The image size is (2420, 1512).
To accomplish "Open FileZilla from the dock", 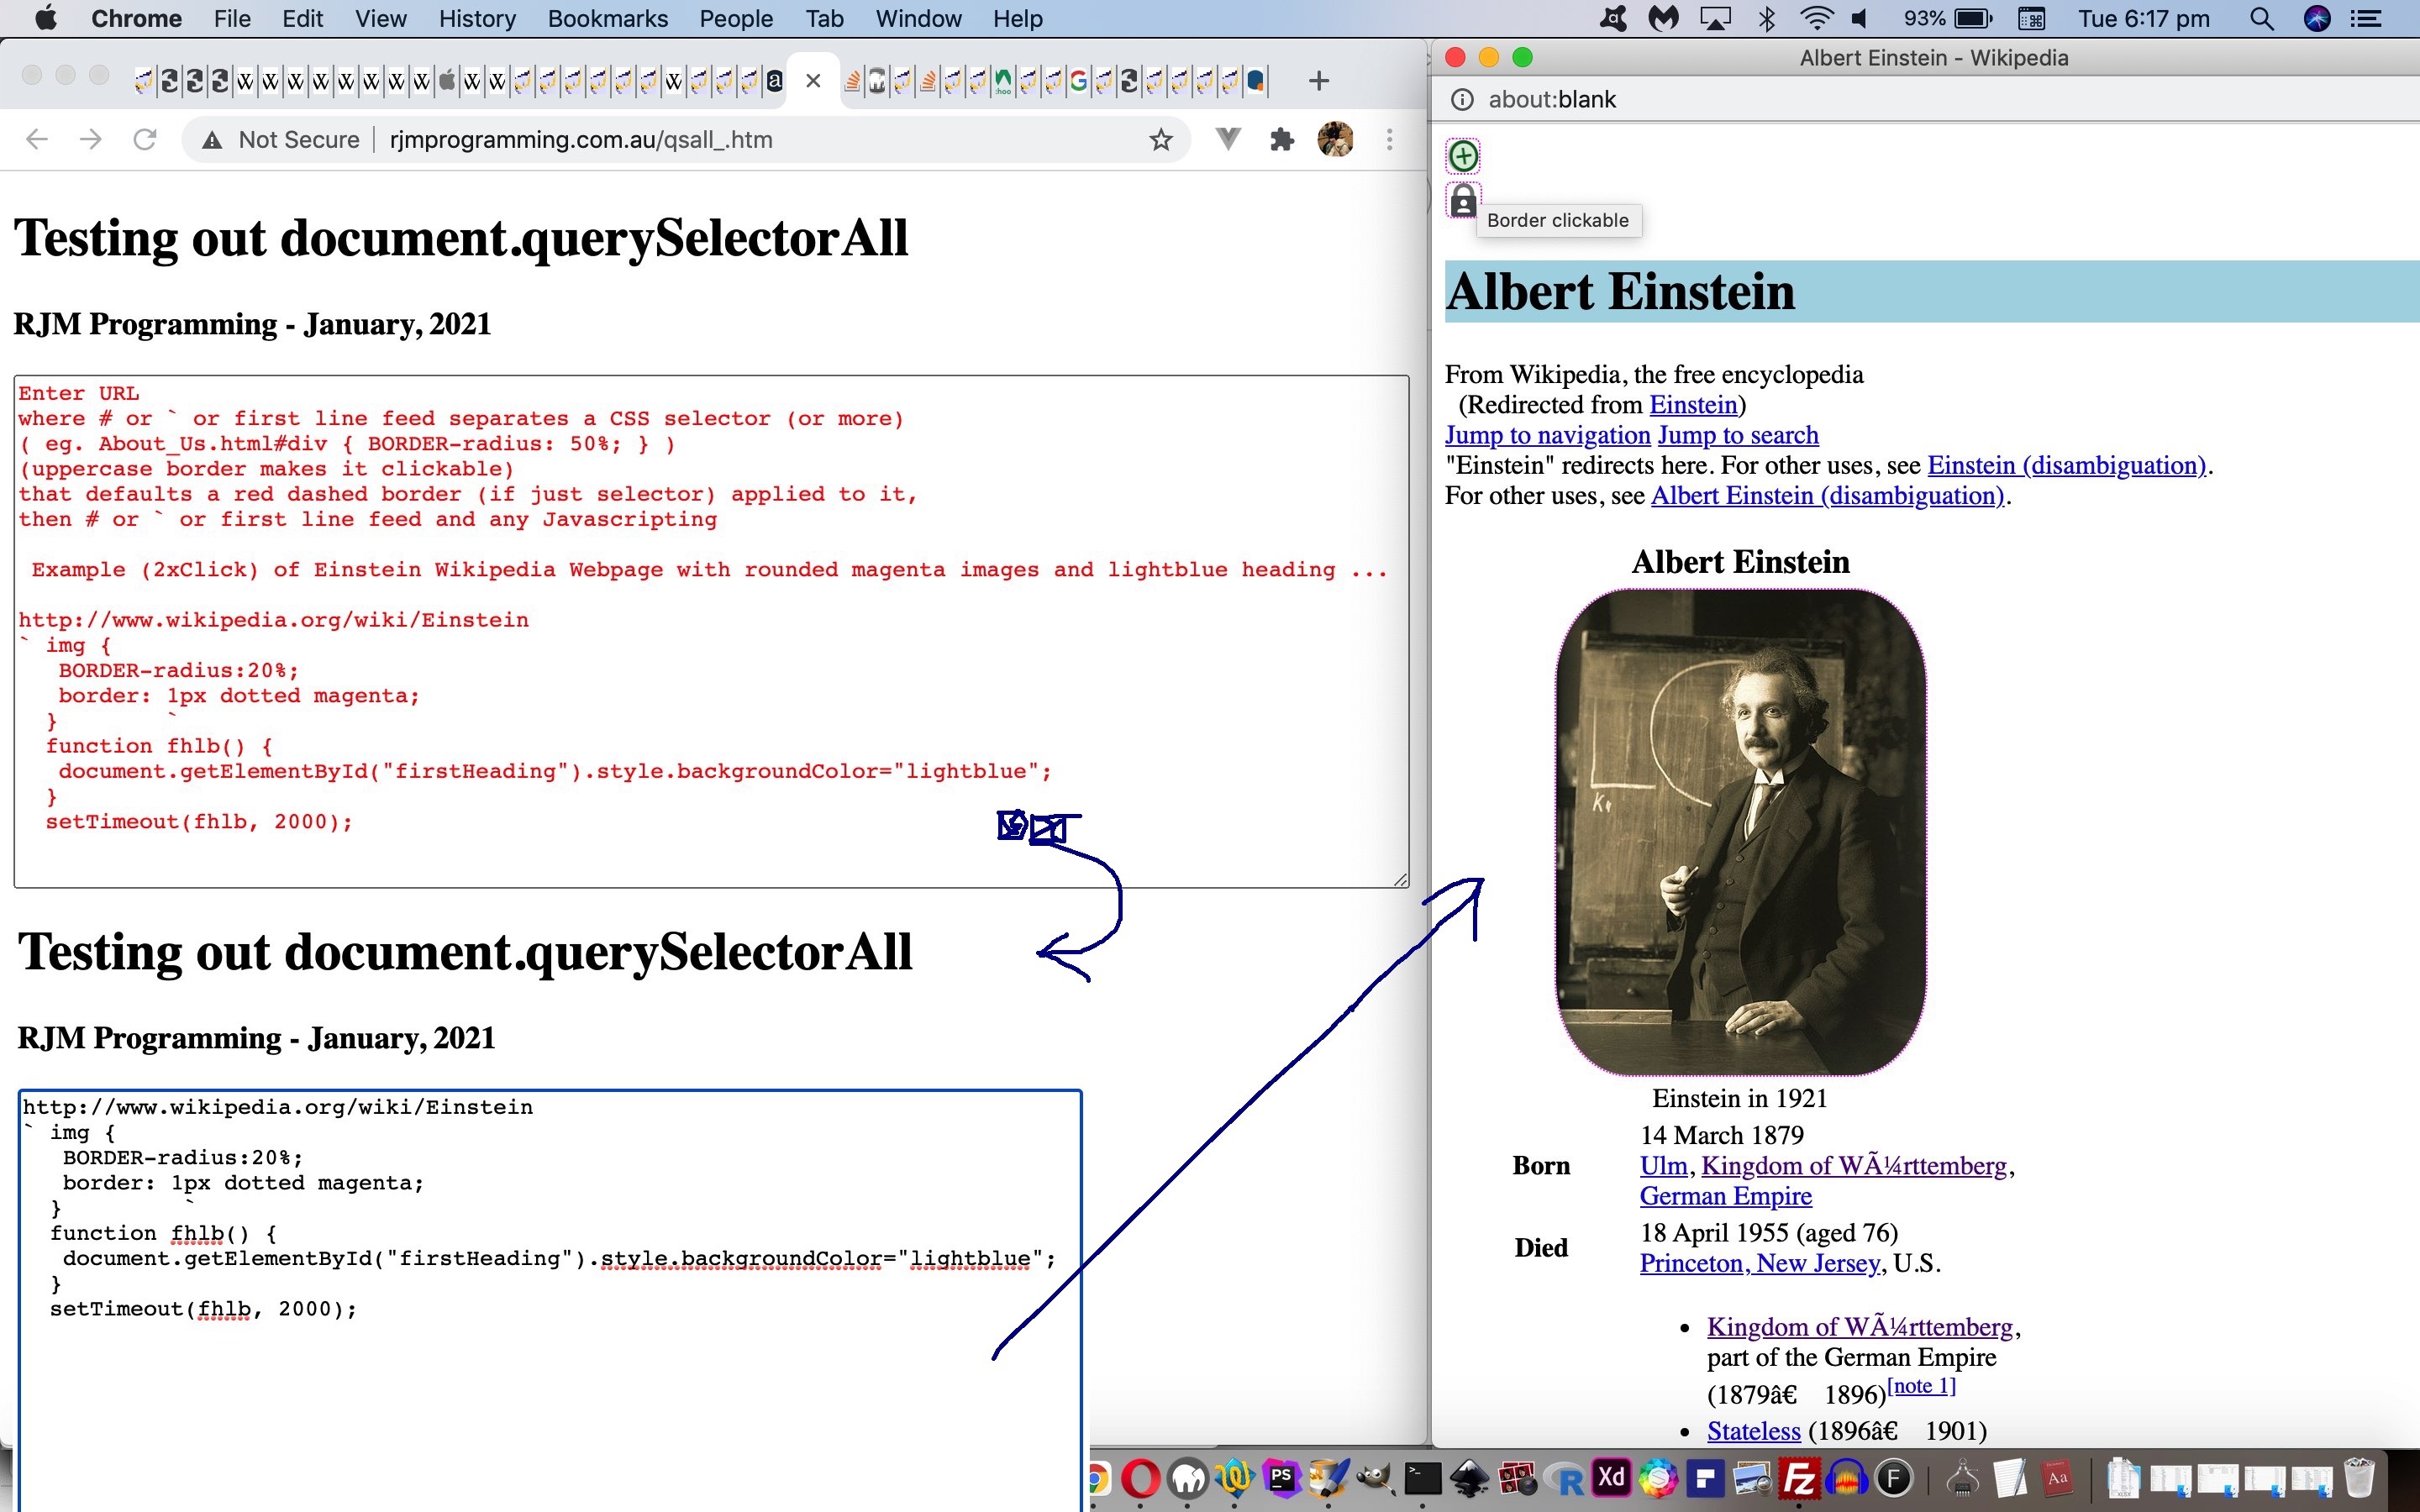I will (1799, 1478).
